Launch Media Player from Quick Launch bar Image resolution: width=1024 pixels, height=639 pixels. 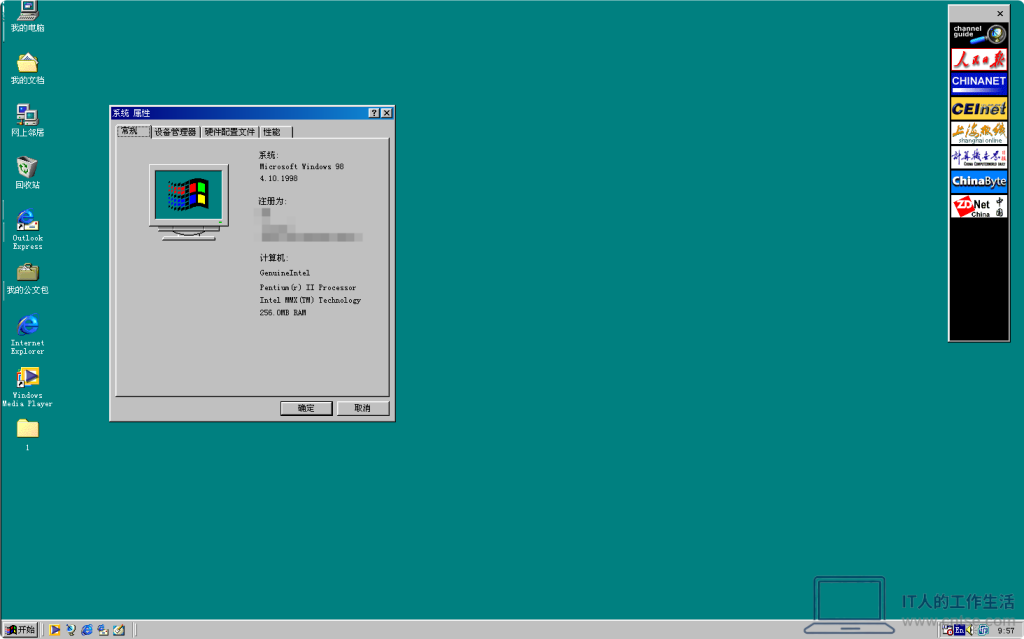click(54, 630)
